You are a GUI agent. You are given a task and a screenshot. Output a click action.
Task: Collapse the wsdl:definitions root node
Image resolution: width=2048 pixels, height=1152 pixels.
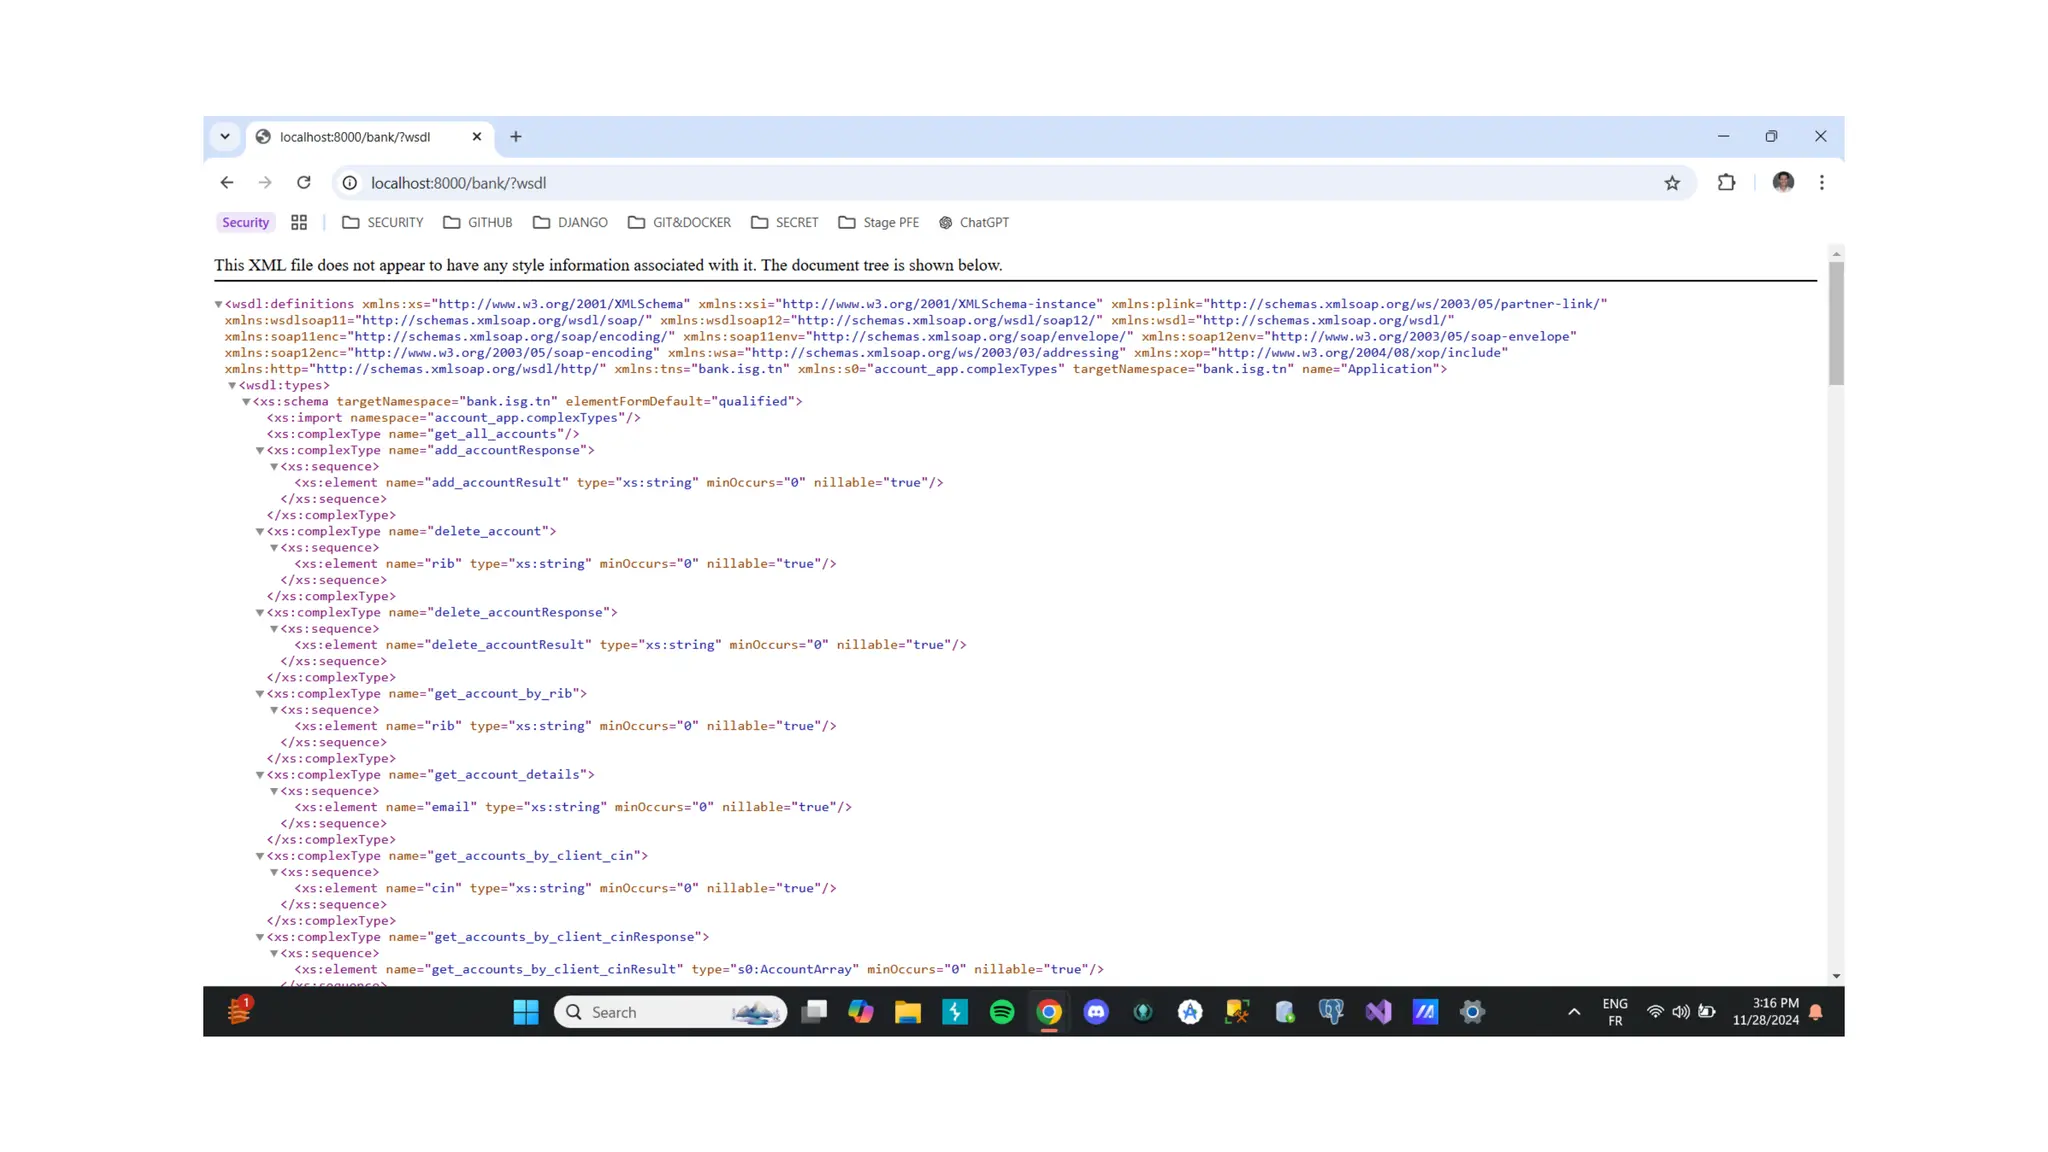(218, 304)
